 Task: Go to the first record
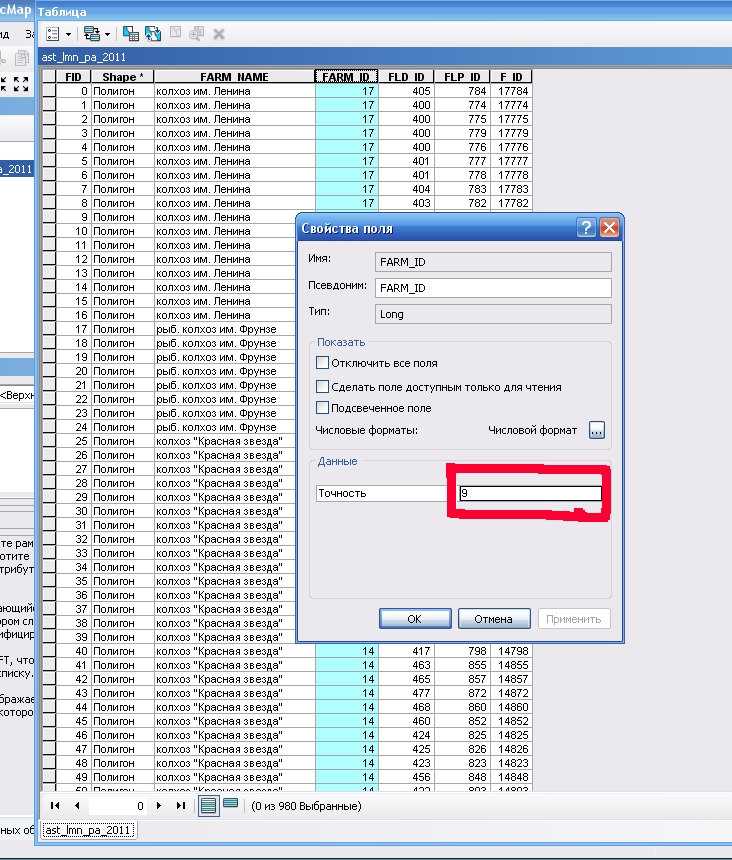pos(54,805)
